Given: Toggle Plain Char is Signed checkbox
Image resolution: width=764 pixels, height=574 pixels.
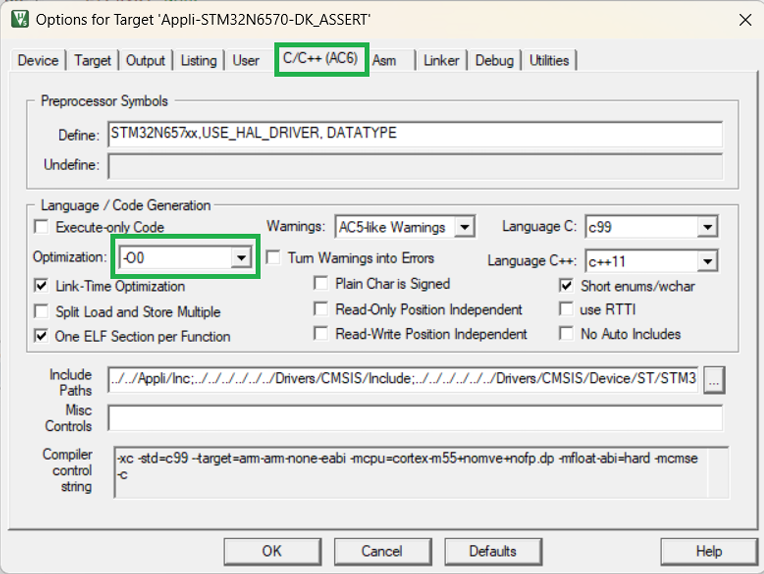Looking at the screenshot, I should (x=321, y=283).
